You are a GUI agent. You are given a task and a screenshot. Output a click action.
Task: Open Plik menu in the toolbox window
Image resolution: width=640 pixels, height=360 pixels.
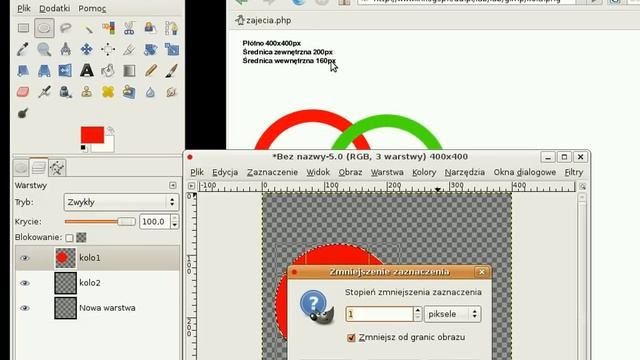pos(24,8)
